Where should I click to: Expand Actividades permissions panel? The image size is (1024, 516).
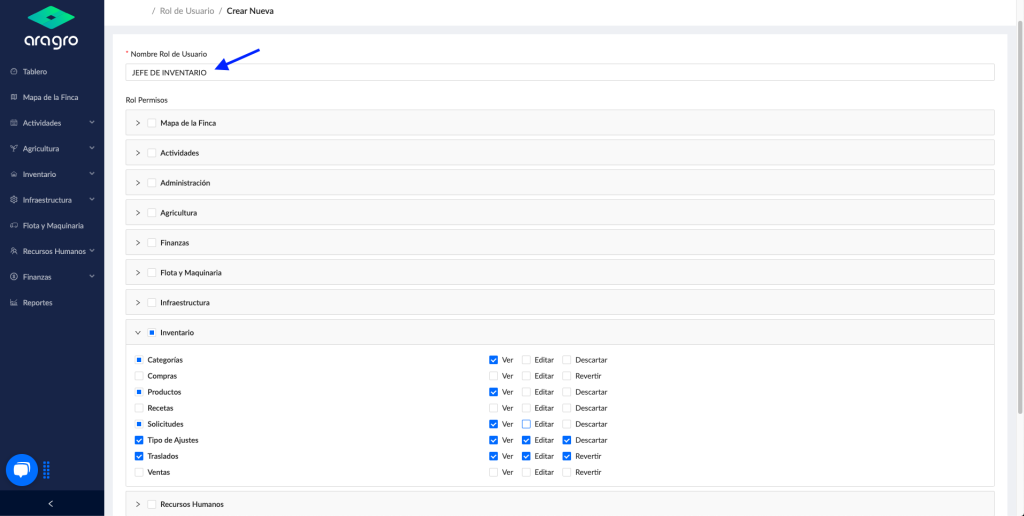coord(138,153)
